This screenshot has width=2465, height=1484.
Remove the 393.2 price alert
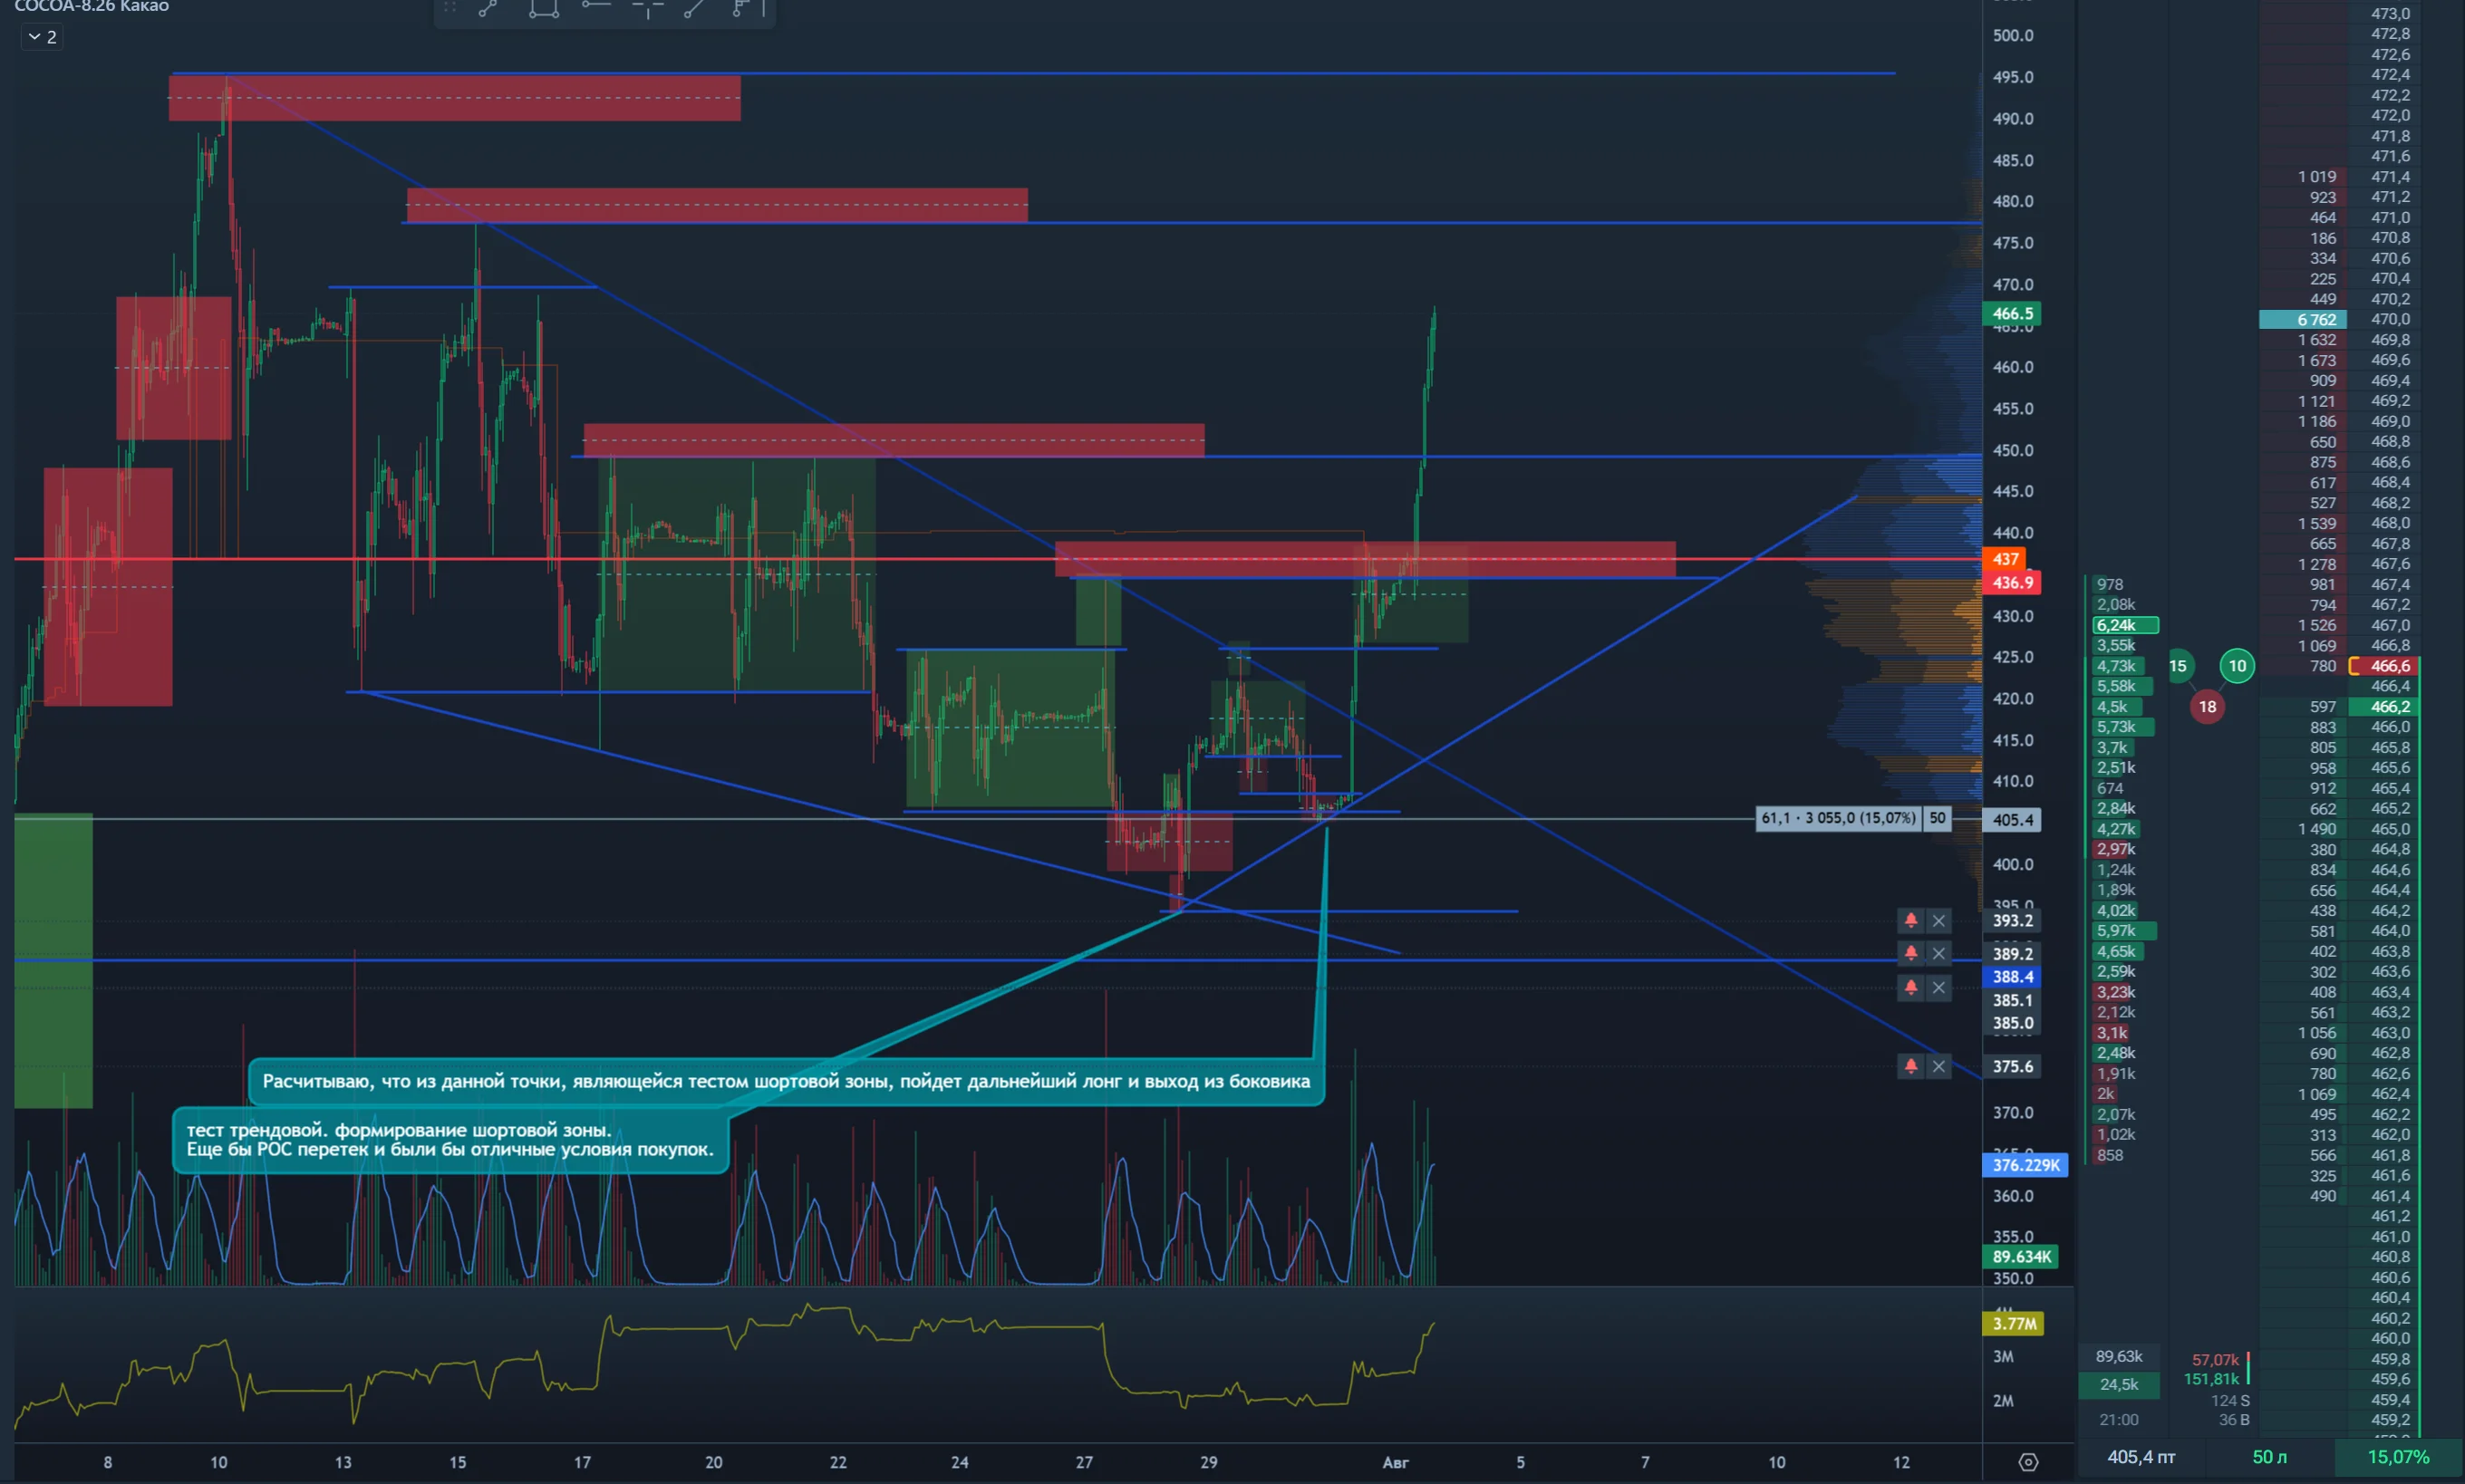point(1938,921)
